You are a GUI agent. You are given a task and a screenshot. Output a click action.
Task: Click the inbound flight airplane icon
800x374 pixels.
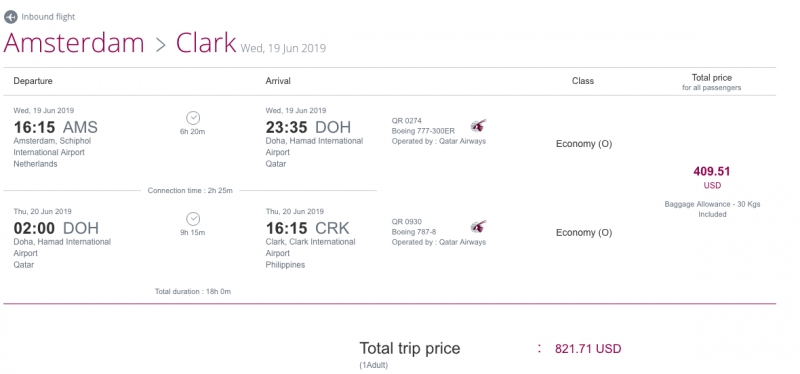pyautogui.click(x=11, y=17)
